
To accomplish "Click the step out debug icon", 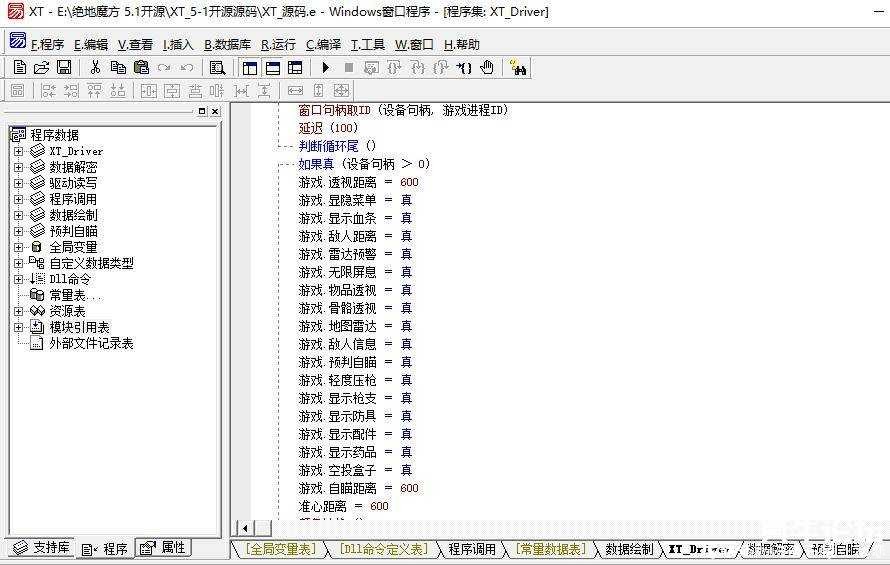I will tap(440, 68).
